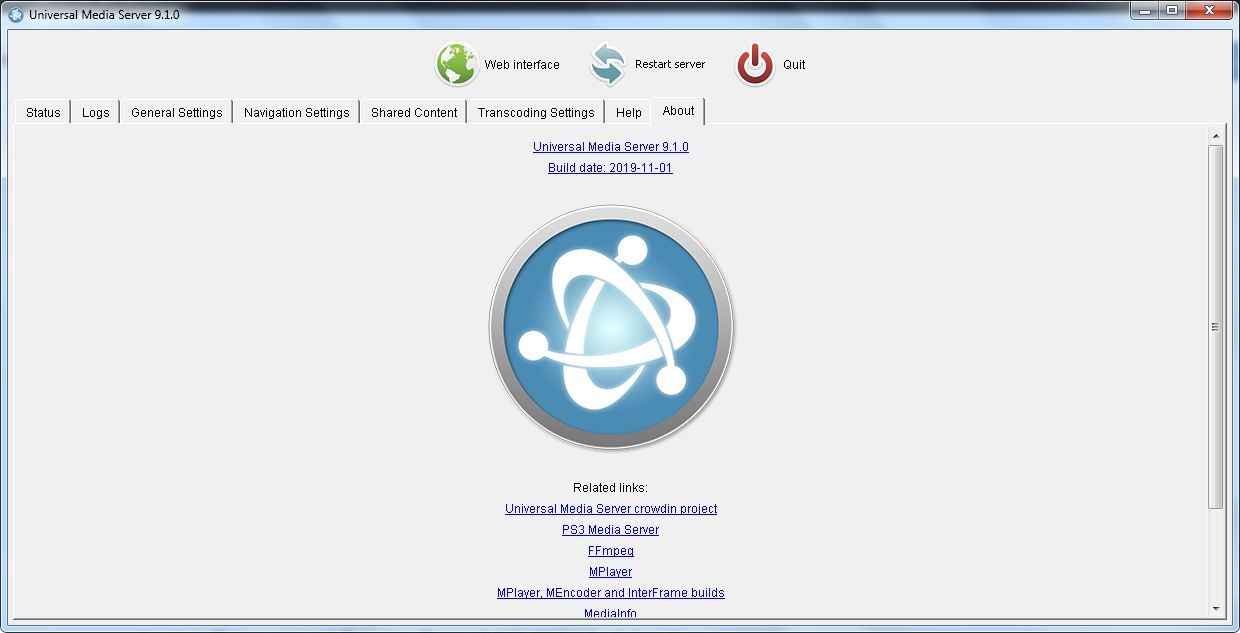The height and width of the screenshot is (633, 1240).
Task: Open the MediaInfo link
Action: click(x=611, y=612)
